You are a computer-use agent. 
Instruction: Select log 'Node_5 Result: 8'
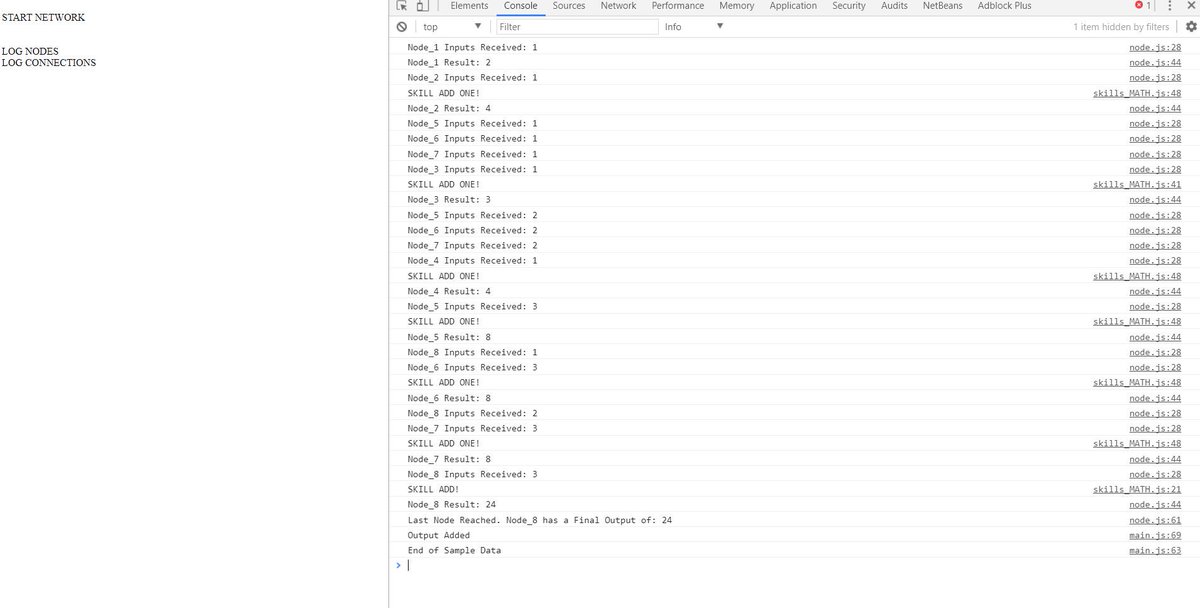tap(449, 337)
